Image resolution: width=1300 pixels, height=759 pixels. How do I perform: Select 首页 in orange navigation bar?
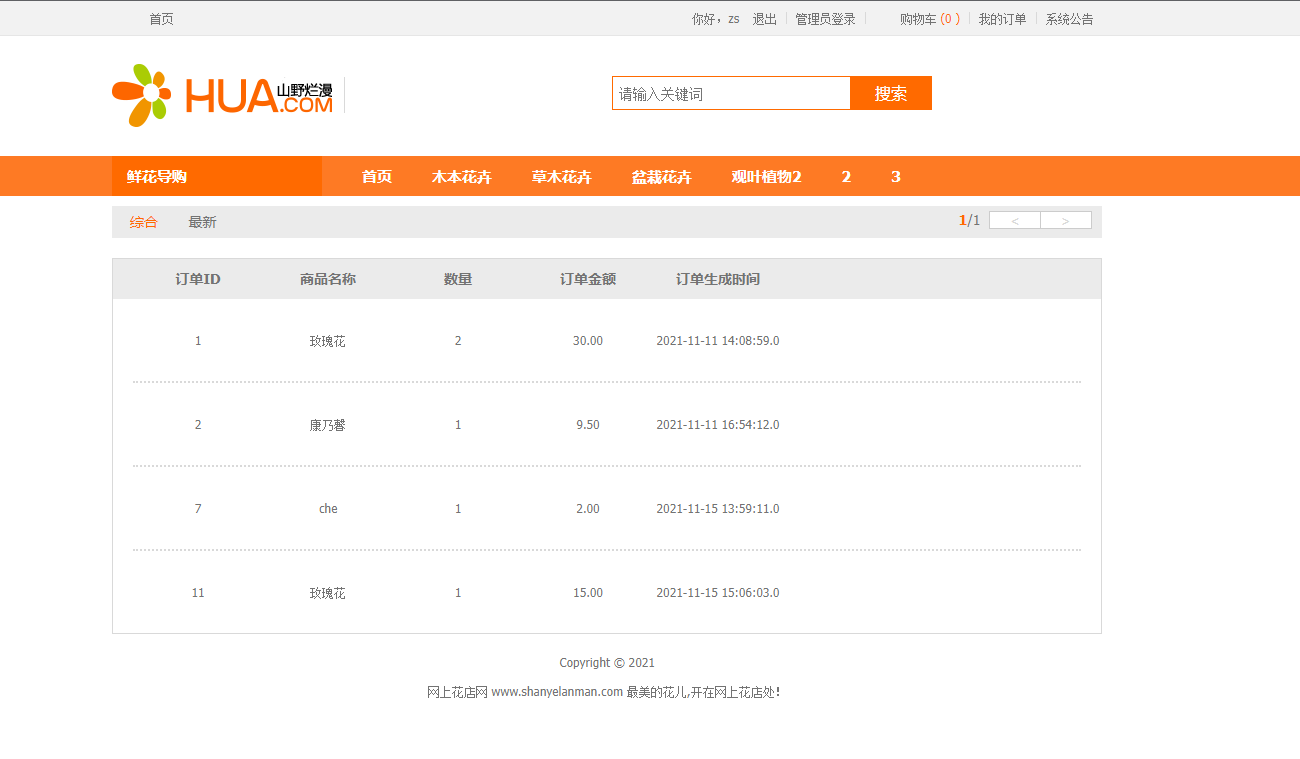pos(377,177)
